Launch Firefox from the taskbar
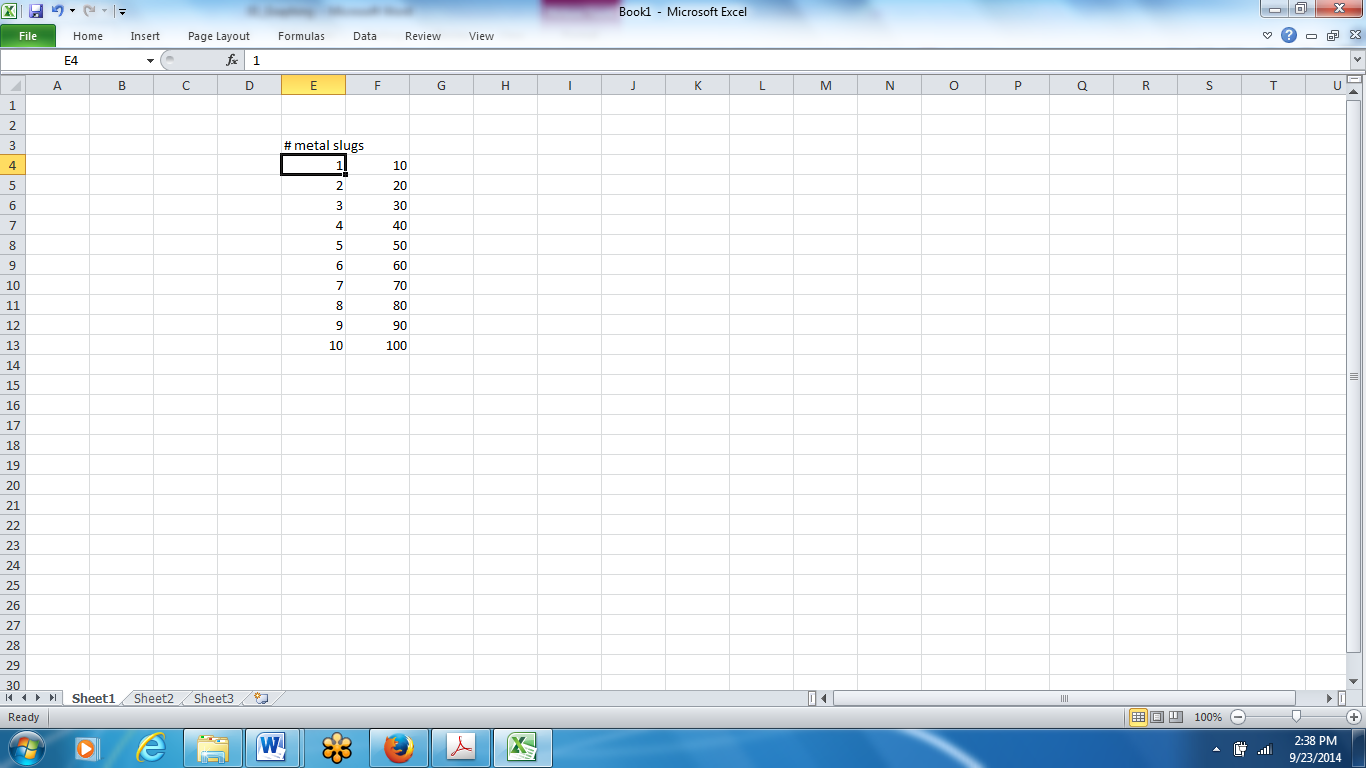1366x768 pixels. click(398, 746)
